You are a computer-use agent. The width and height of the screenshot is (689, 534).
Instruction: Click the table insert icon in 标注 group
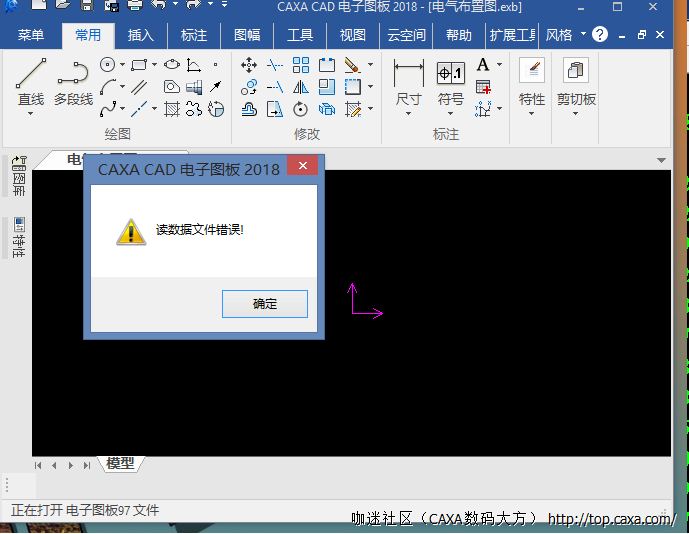click(483, 87)
